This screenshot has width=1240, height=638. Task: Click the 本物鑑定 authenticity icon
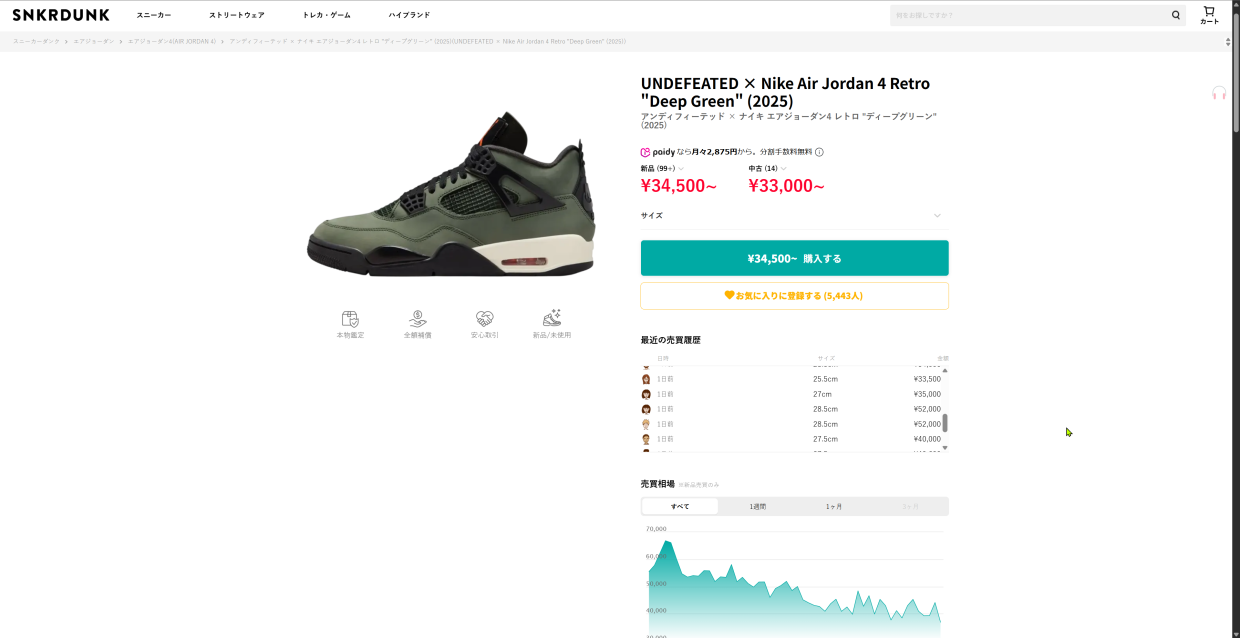tap(350, 319)
